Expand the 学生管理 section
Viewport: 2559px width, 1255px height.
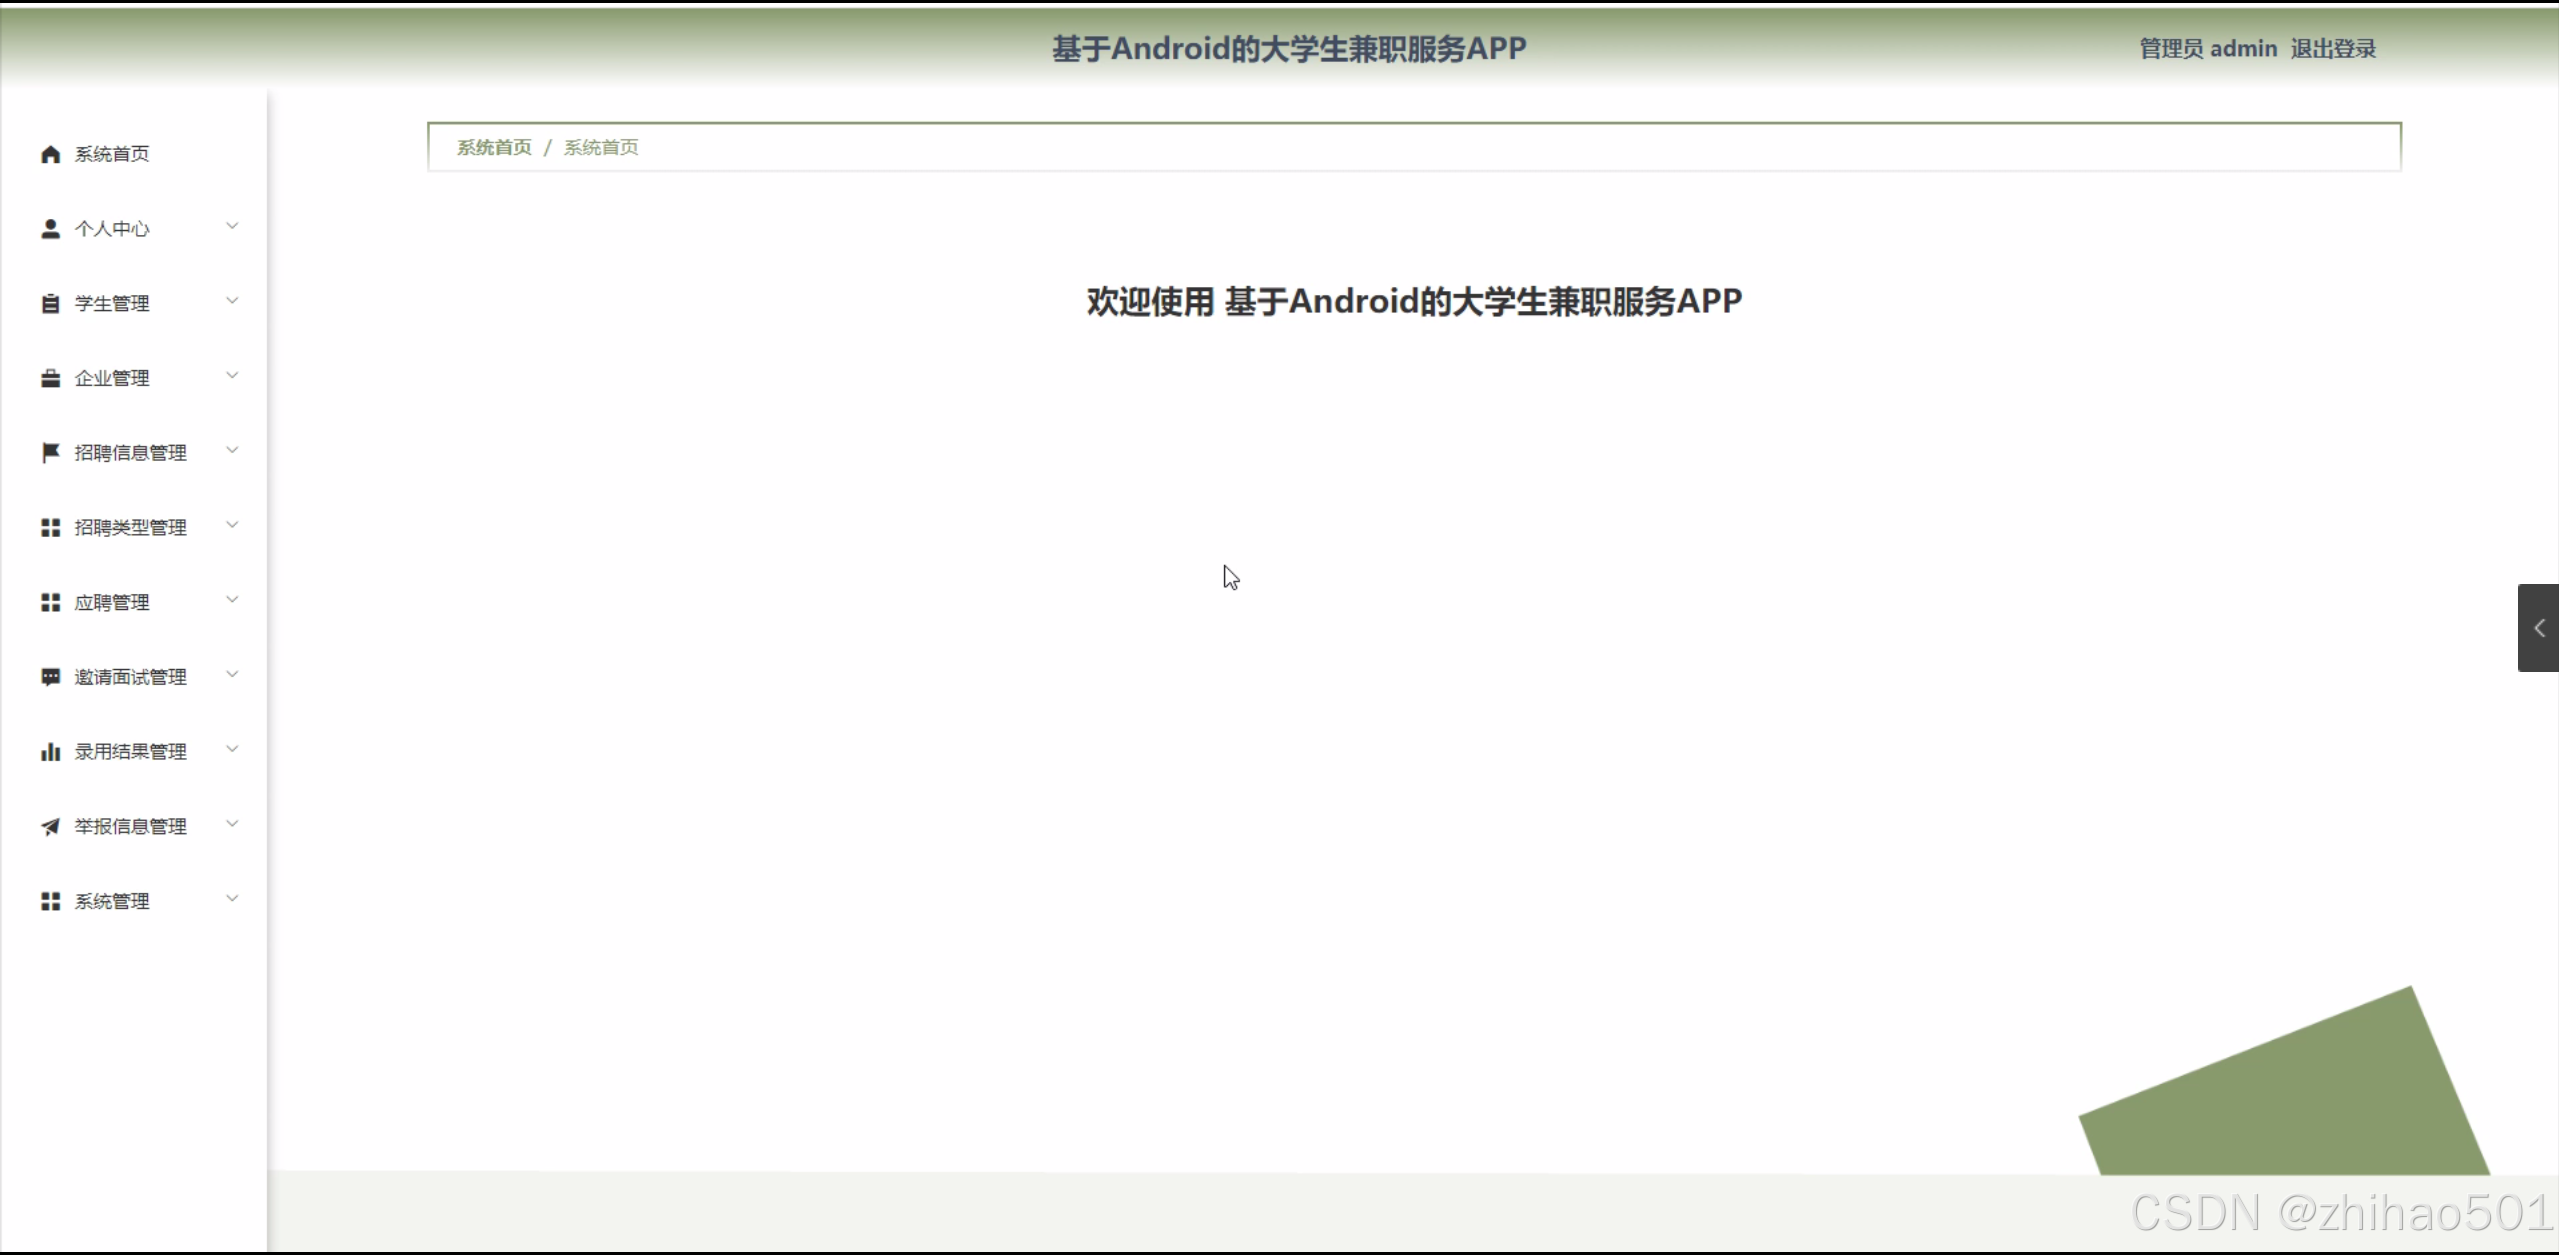point(232,301)
